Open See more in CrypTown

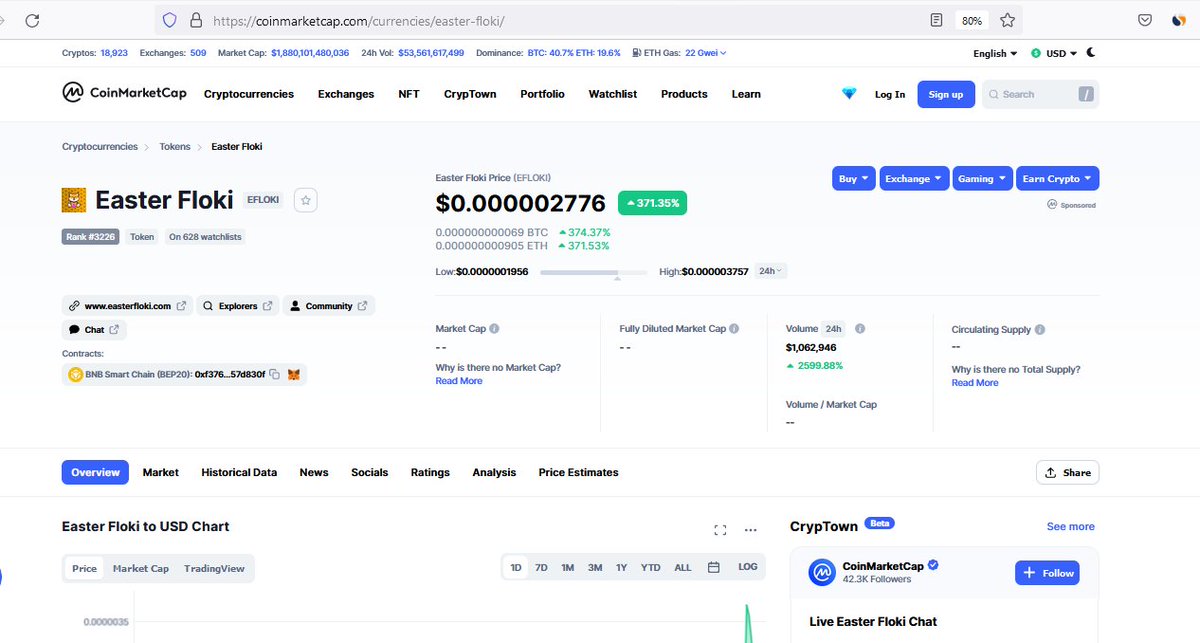[x=1071, y=526]
